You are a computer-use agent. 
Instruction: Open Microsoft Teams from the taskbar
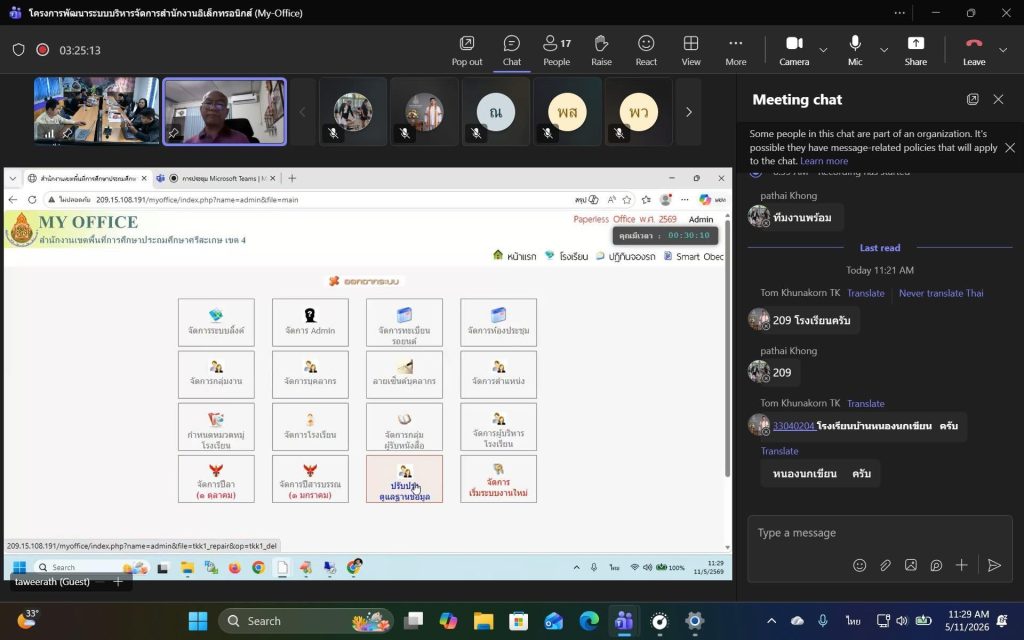tap(624, 620)
